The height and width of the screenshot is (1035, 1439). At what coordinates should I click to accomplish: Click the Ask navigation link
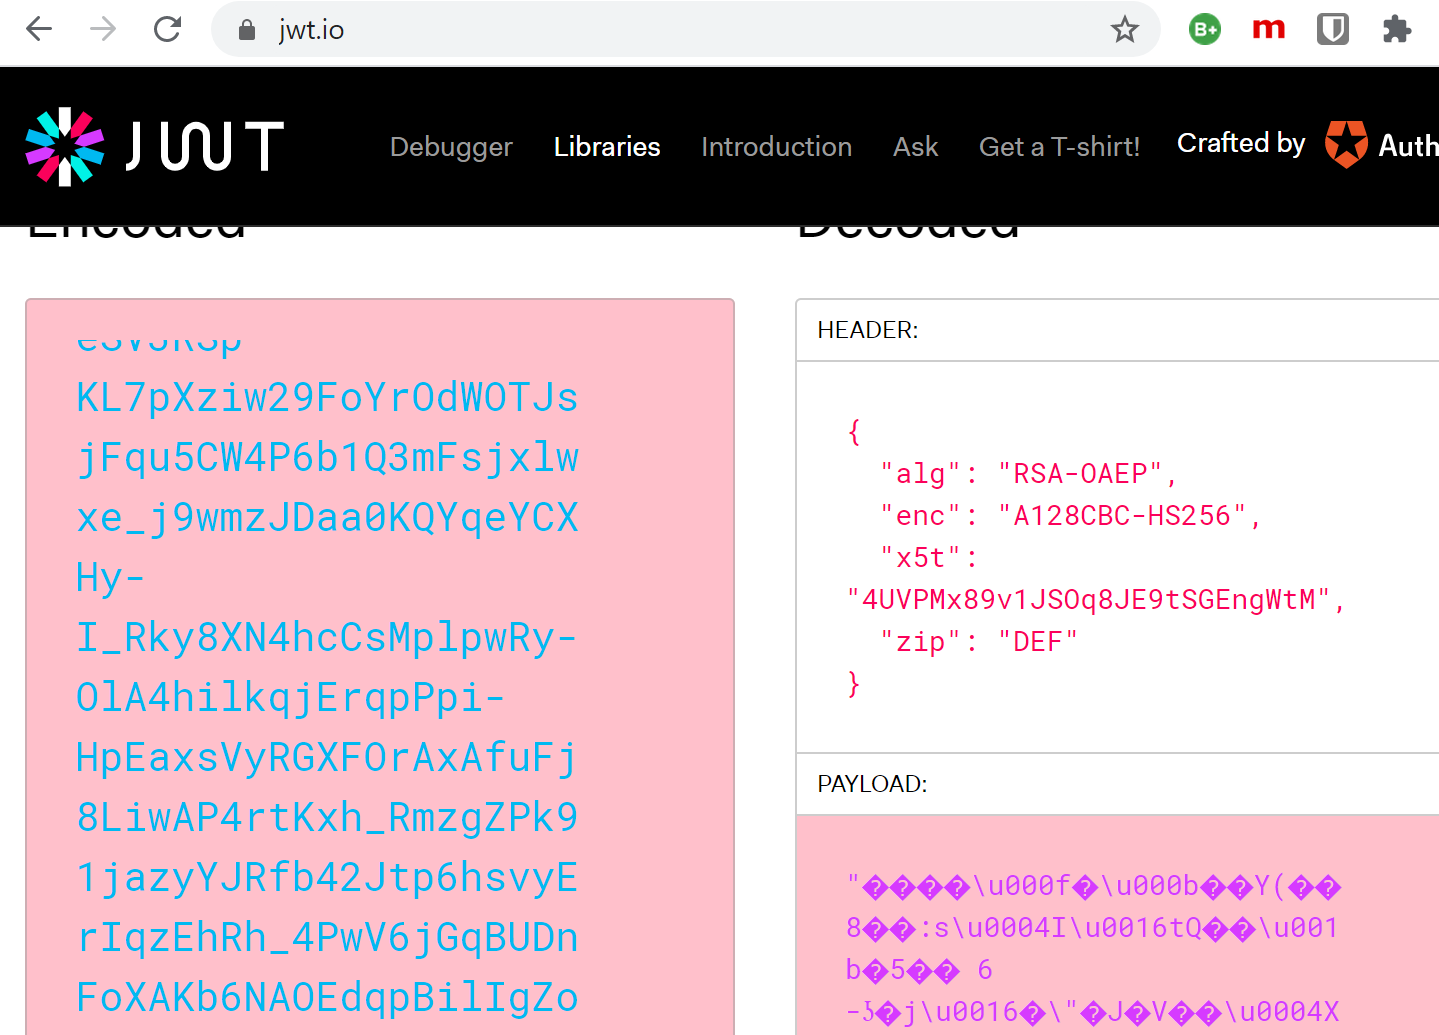[915, 147]
